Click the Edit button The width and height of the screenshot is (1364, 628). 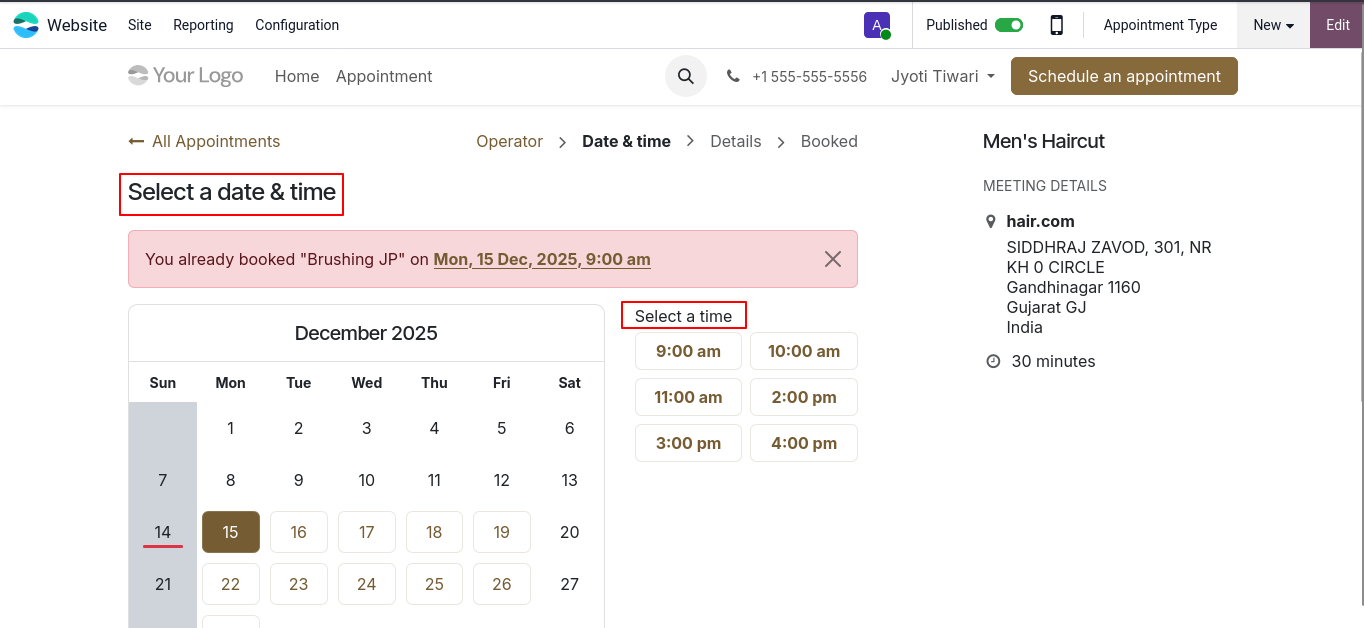(x=1337, y=25)
